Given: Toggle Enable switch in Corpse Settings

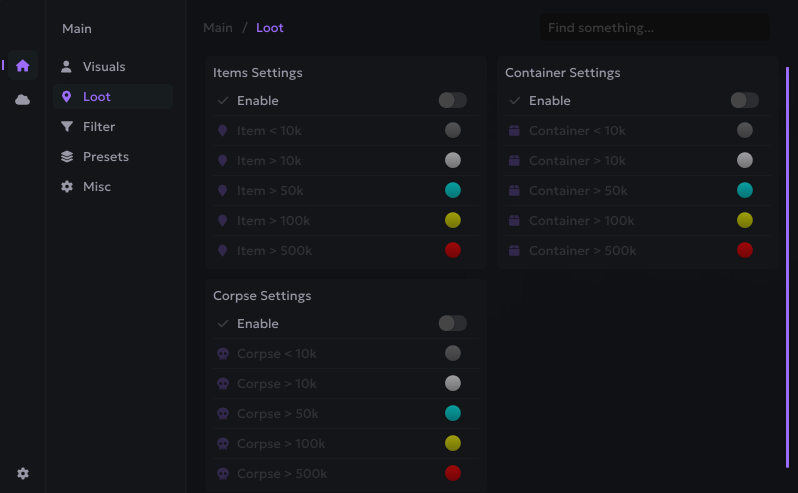Looking at the screenshot, I should tap(452, 324).
